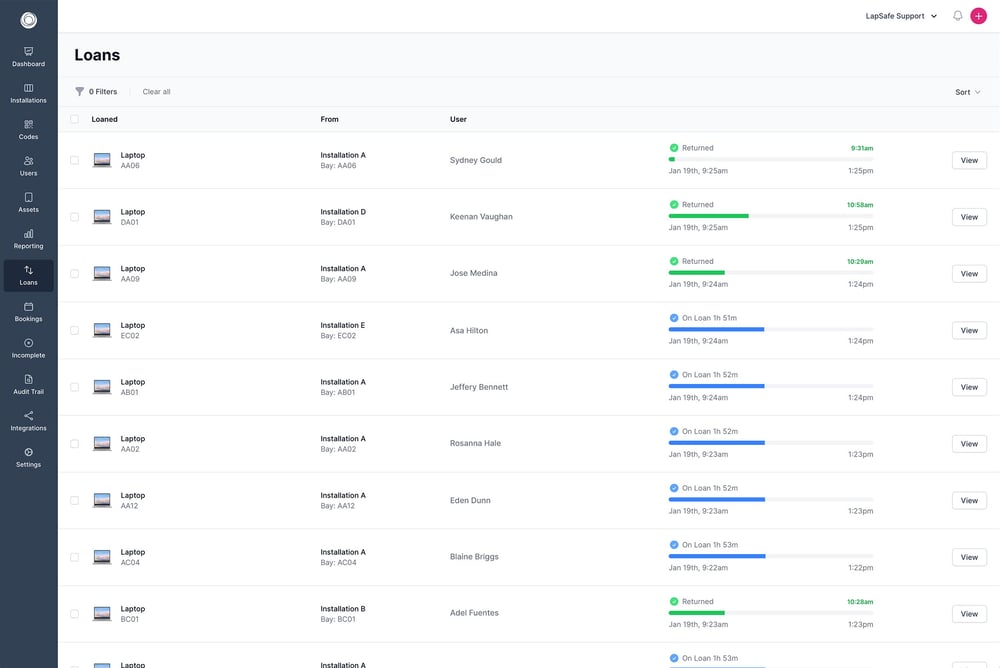Open the notification bell
Image resolution: width=1000 pixels, height=668 pixels.
(957, 15)
